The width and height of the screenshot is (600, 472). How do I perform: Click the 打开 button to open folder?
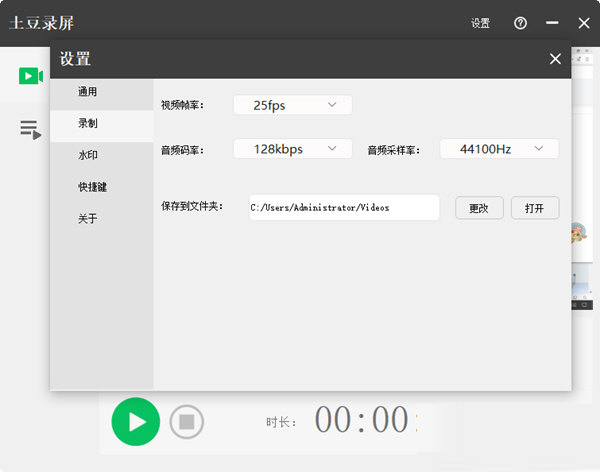tap(535, 208)
